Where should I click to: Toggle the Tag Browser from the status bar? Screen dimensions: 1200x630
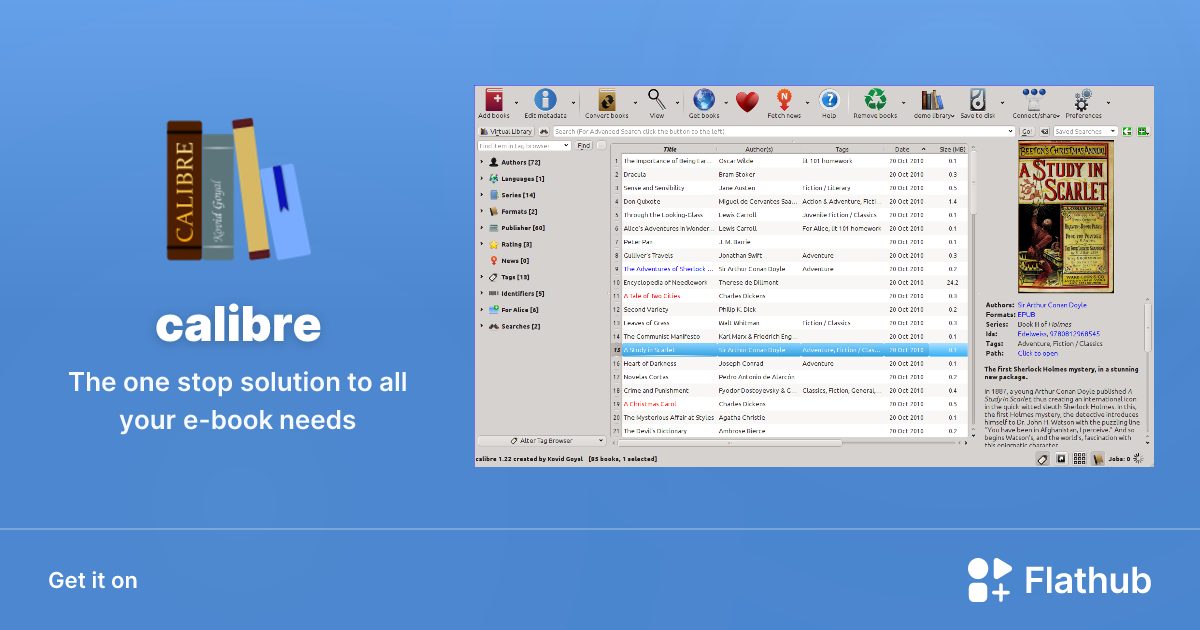(x=1041, y=459)
